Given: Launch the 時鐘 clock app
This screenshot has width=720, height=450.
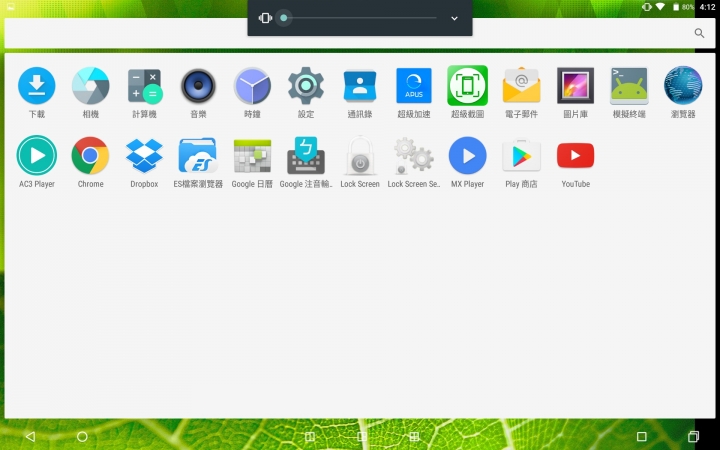Looking at the screenshot, I should click(x=252, y=86).
